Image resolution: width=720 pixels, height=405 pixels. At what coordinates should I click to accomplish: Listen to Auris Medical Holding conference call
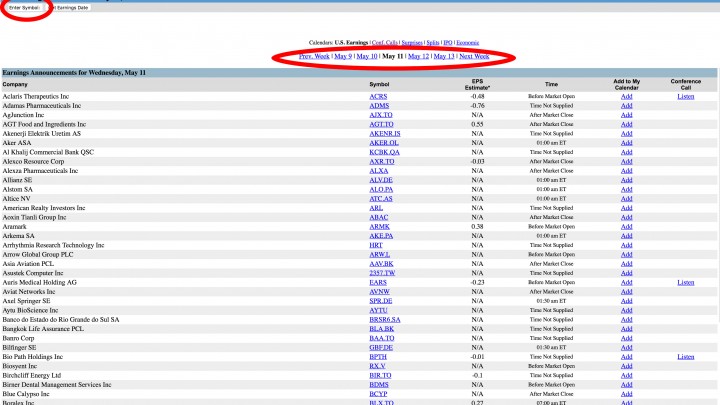[686, 282]
